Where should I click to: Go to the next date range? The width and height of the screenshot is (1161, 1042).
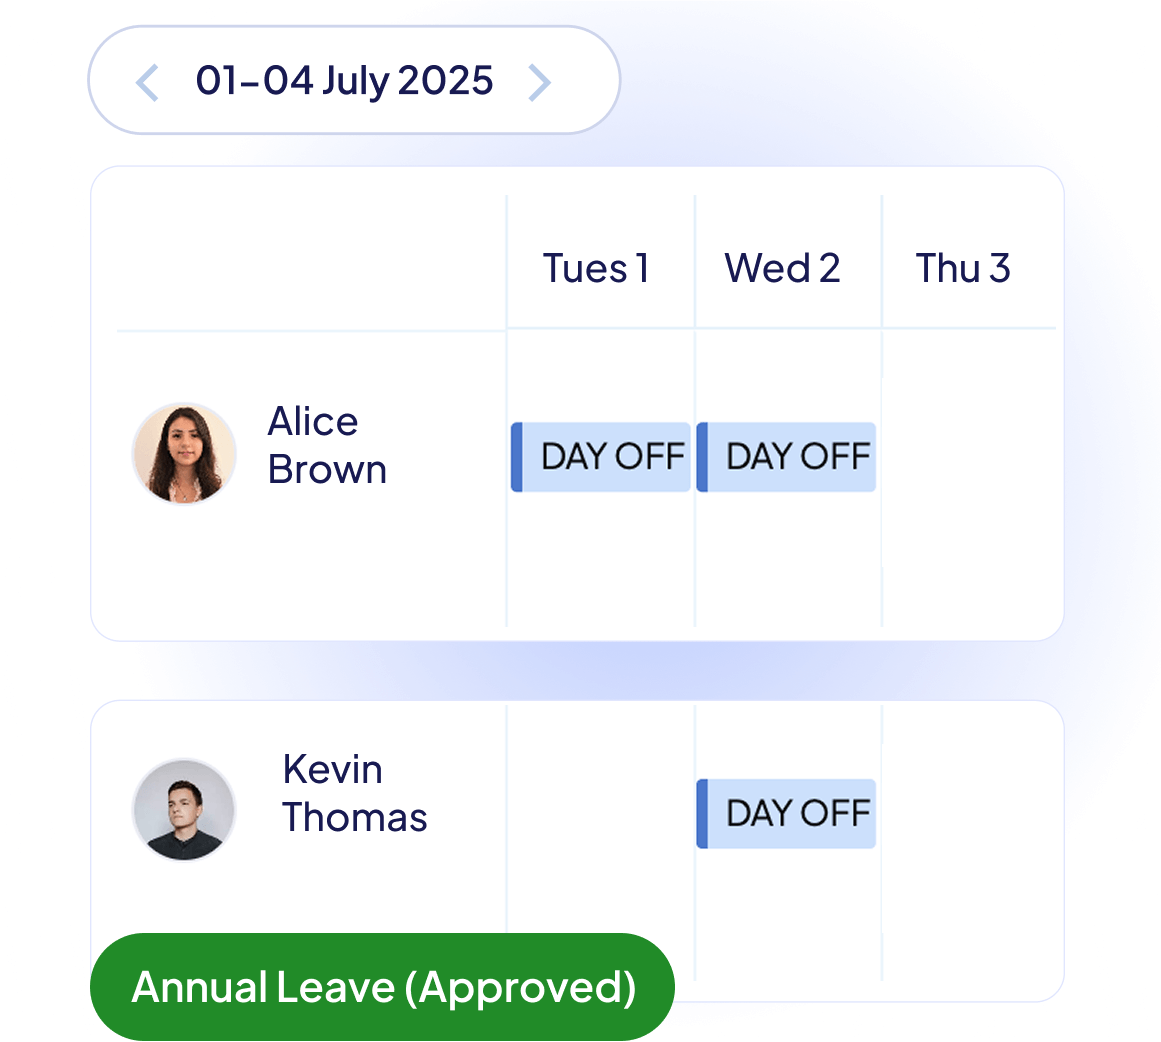point(539,82)
